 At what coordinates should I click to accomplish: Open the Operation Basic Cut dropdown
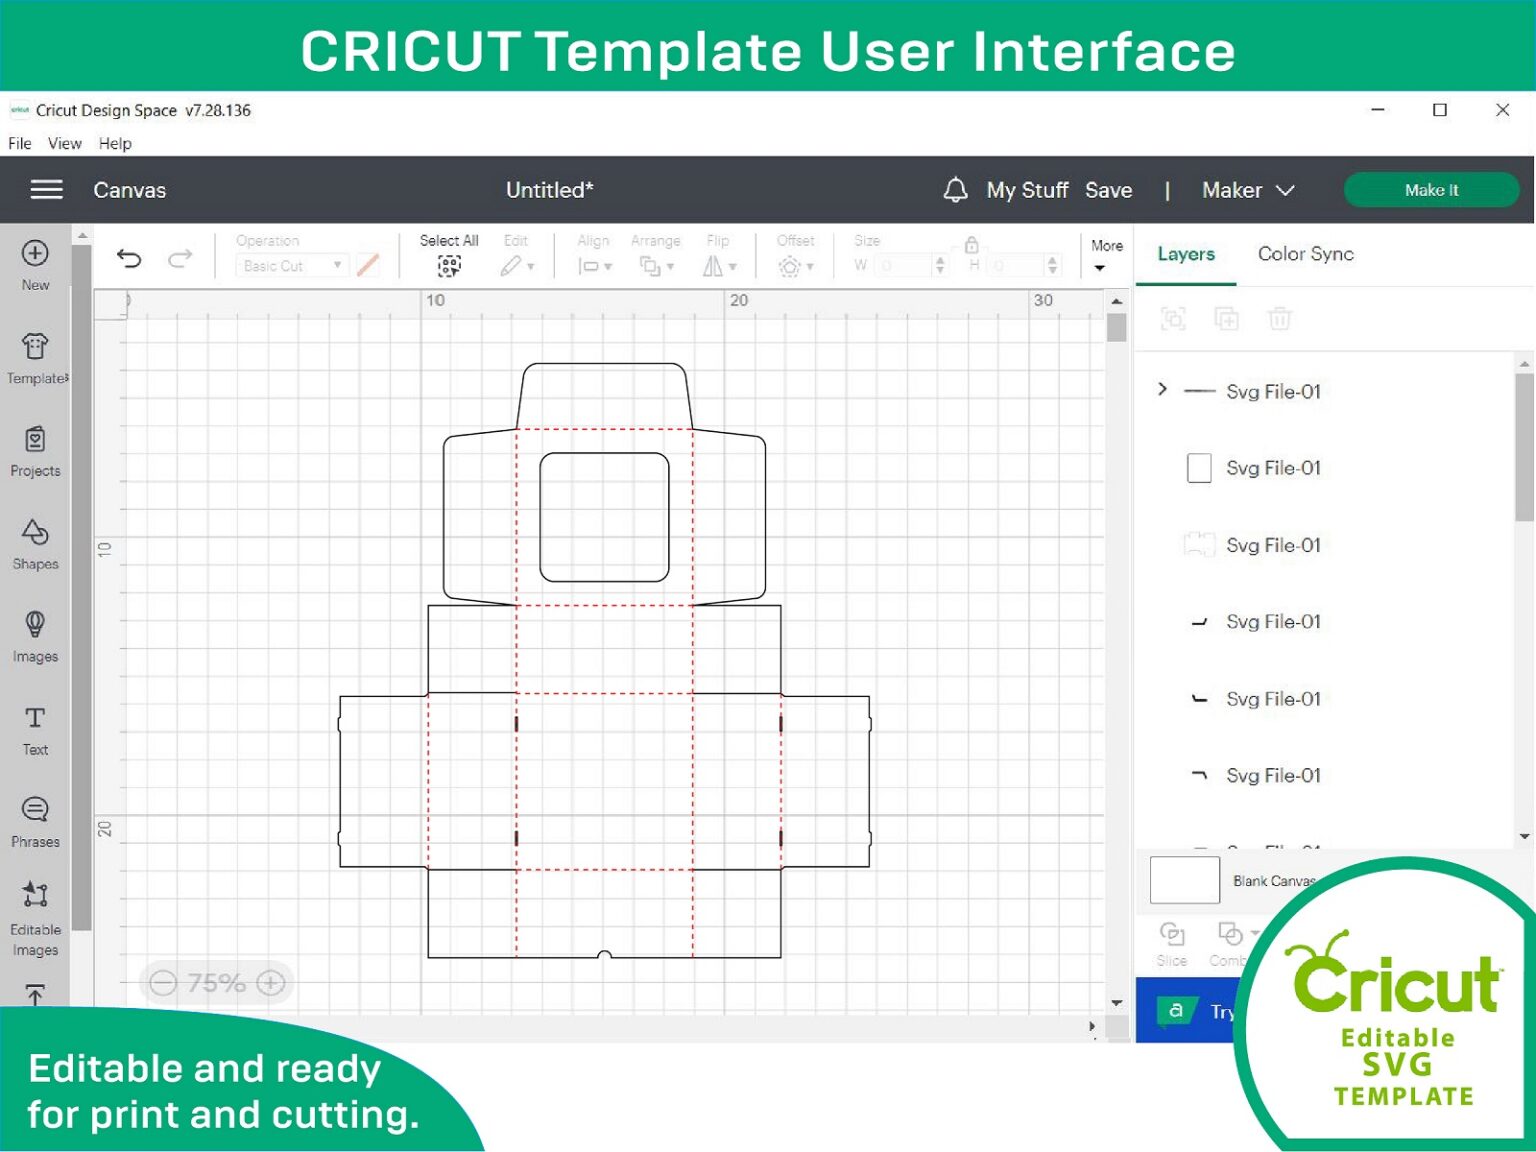tap(292, 265)
